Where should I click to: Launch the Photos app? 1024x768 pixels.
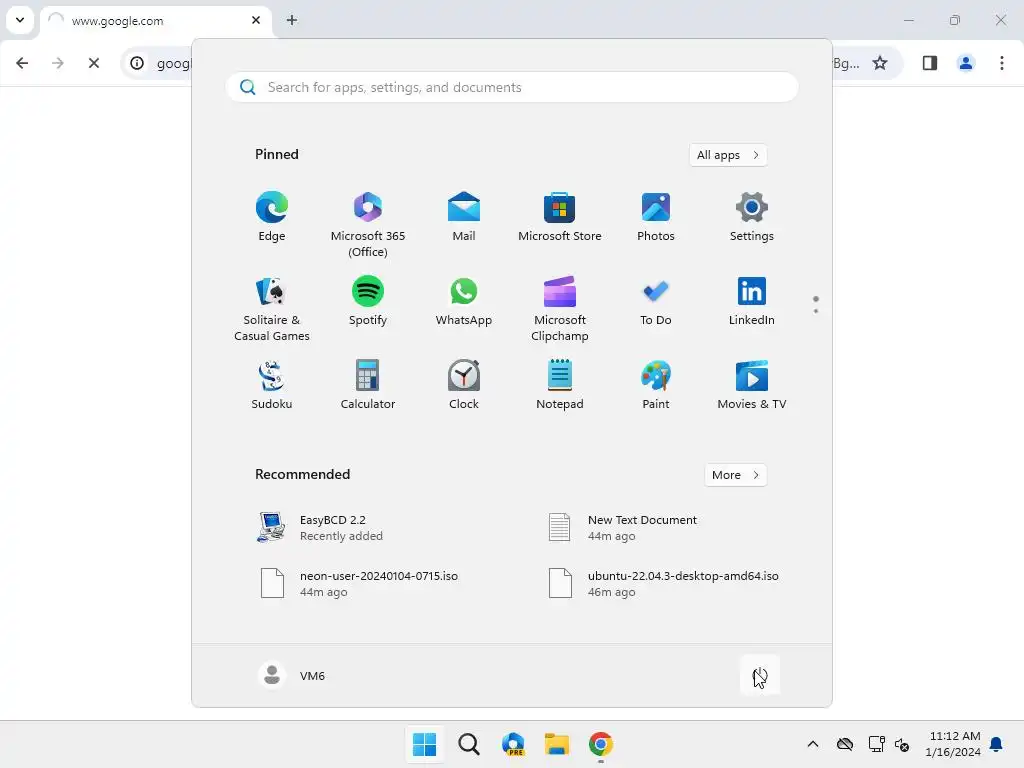tap(656, 217)
